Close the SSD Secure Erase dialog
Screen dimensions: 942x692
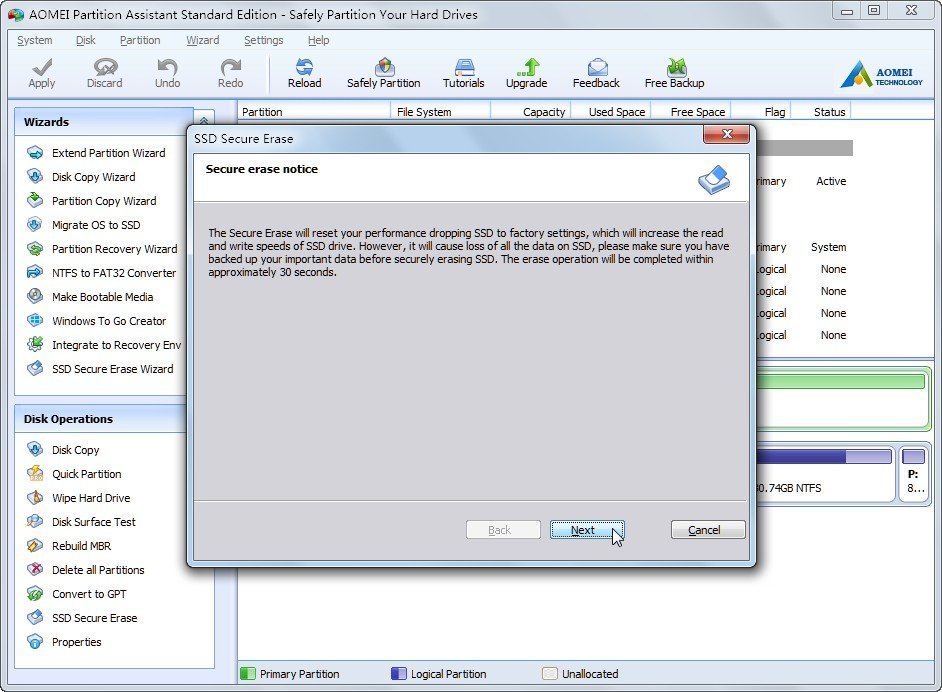pos(726,135)
